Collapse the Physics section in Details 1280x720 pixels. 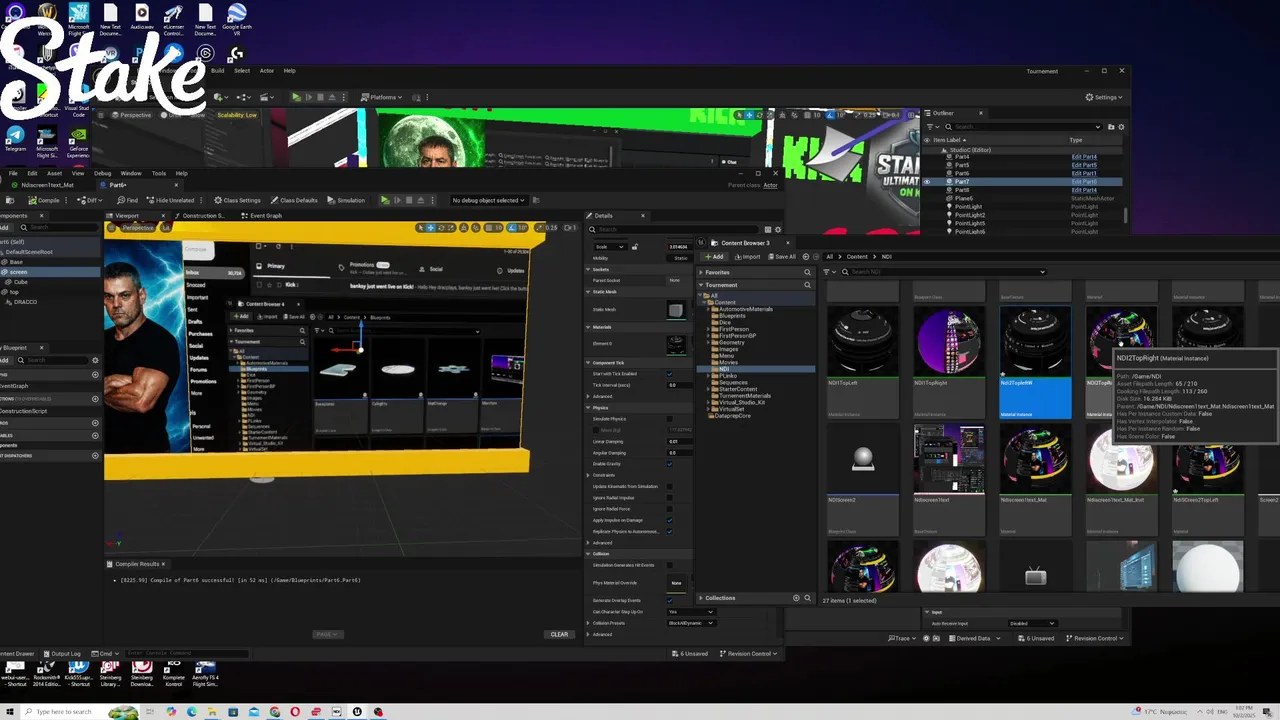click(589, 408)
